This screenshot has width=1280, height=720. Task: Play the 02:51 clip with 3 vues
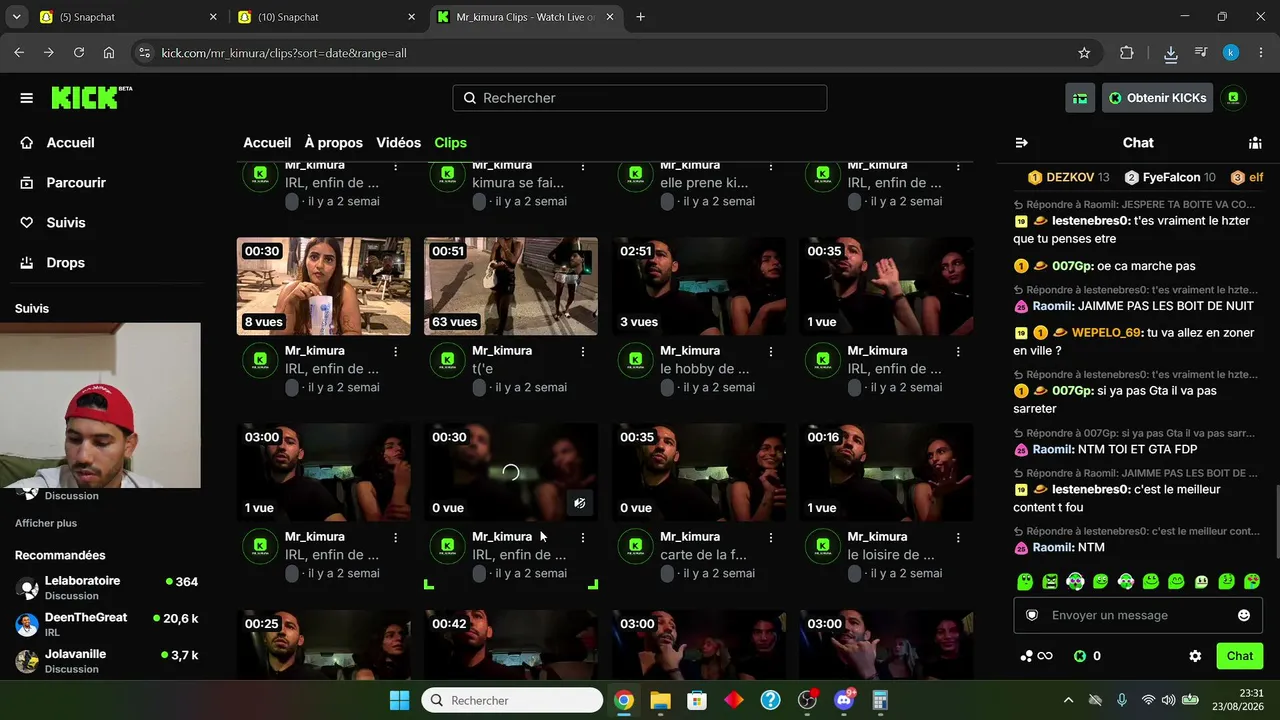pyautogui.click(x=699, y=286)
